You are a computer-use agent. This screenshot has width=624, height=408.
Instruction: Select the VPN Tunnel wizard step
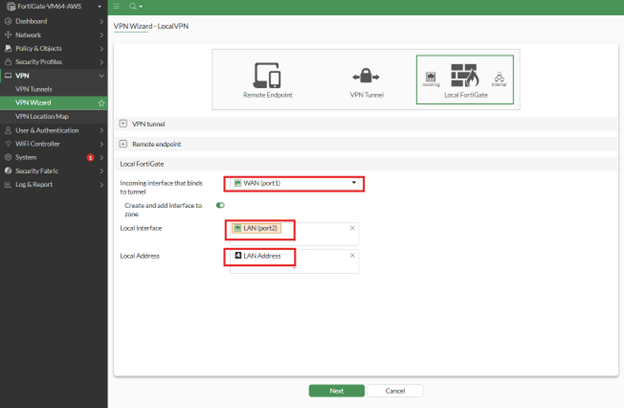tap(367, 83)
